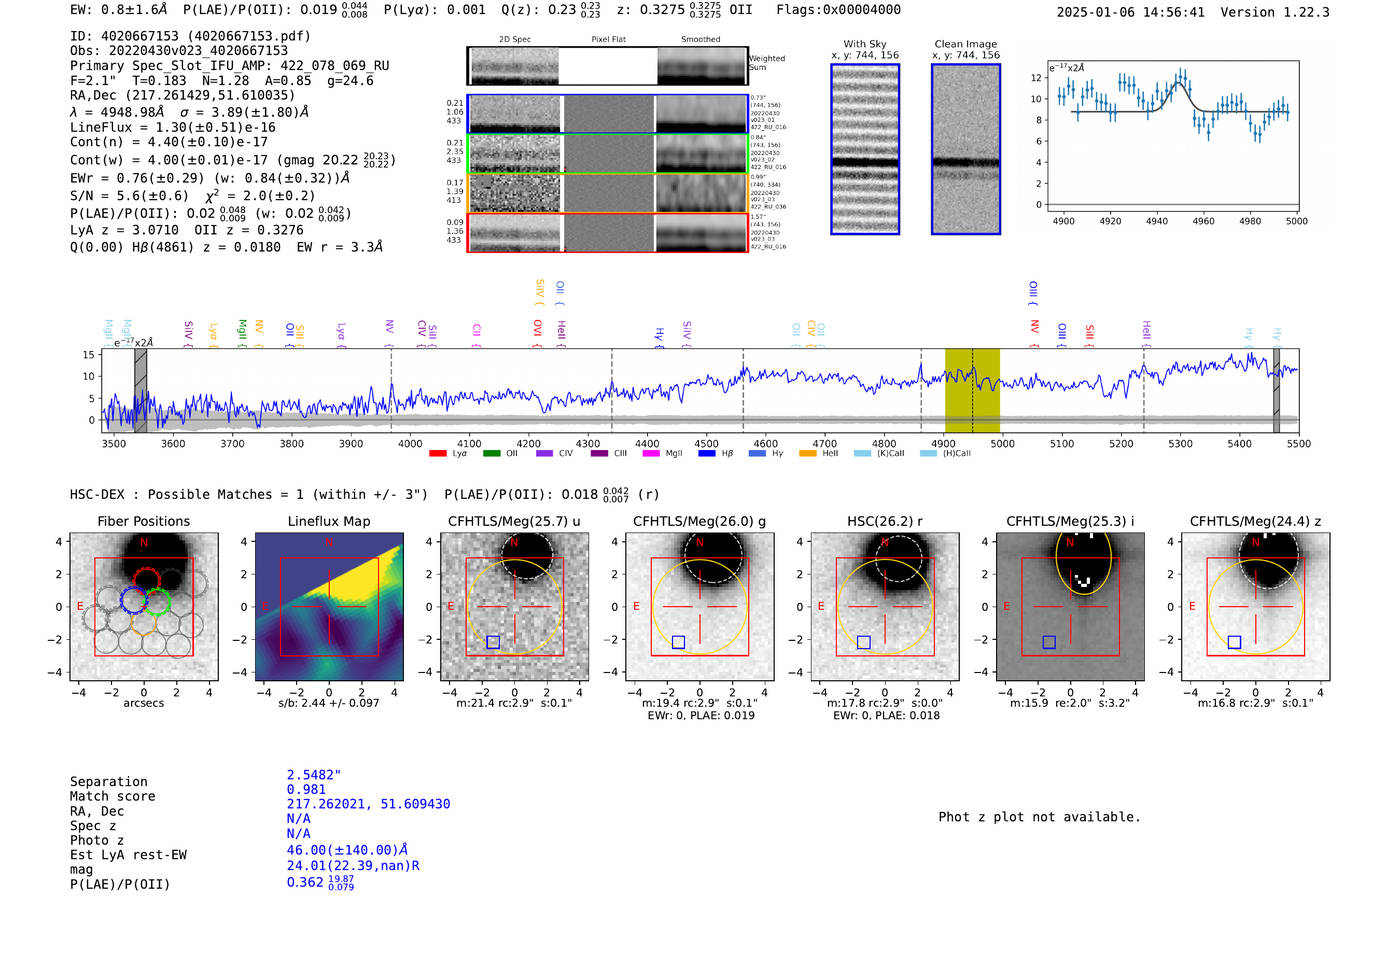
Task: Click the red Lyα legend swatch
Action: pos(437,453)
